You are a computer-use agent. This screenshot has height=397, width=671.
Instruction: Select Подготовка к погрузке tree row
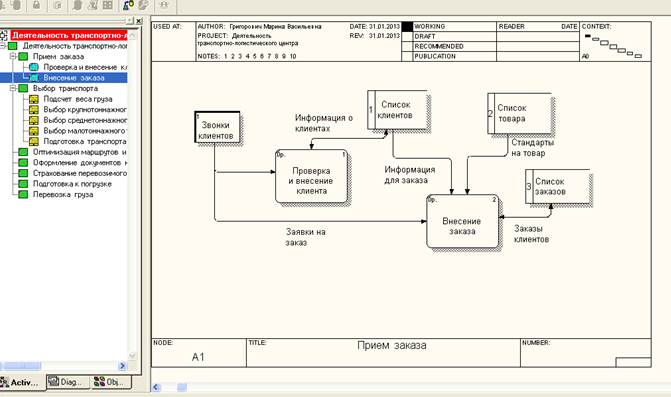tap(72, 184)
